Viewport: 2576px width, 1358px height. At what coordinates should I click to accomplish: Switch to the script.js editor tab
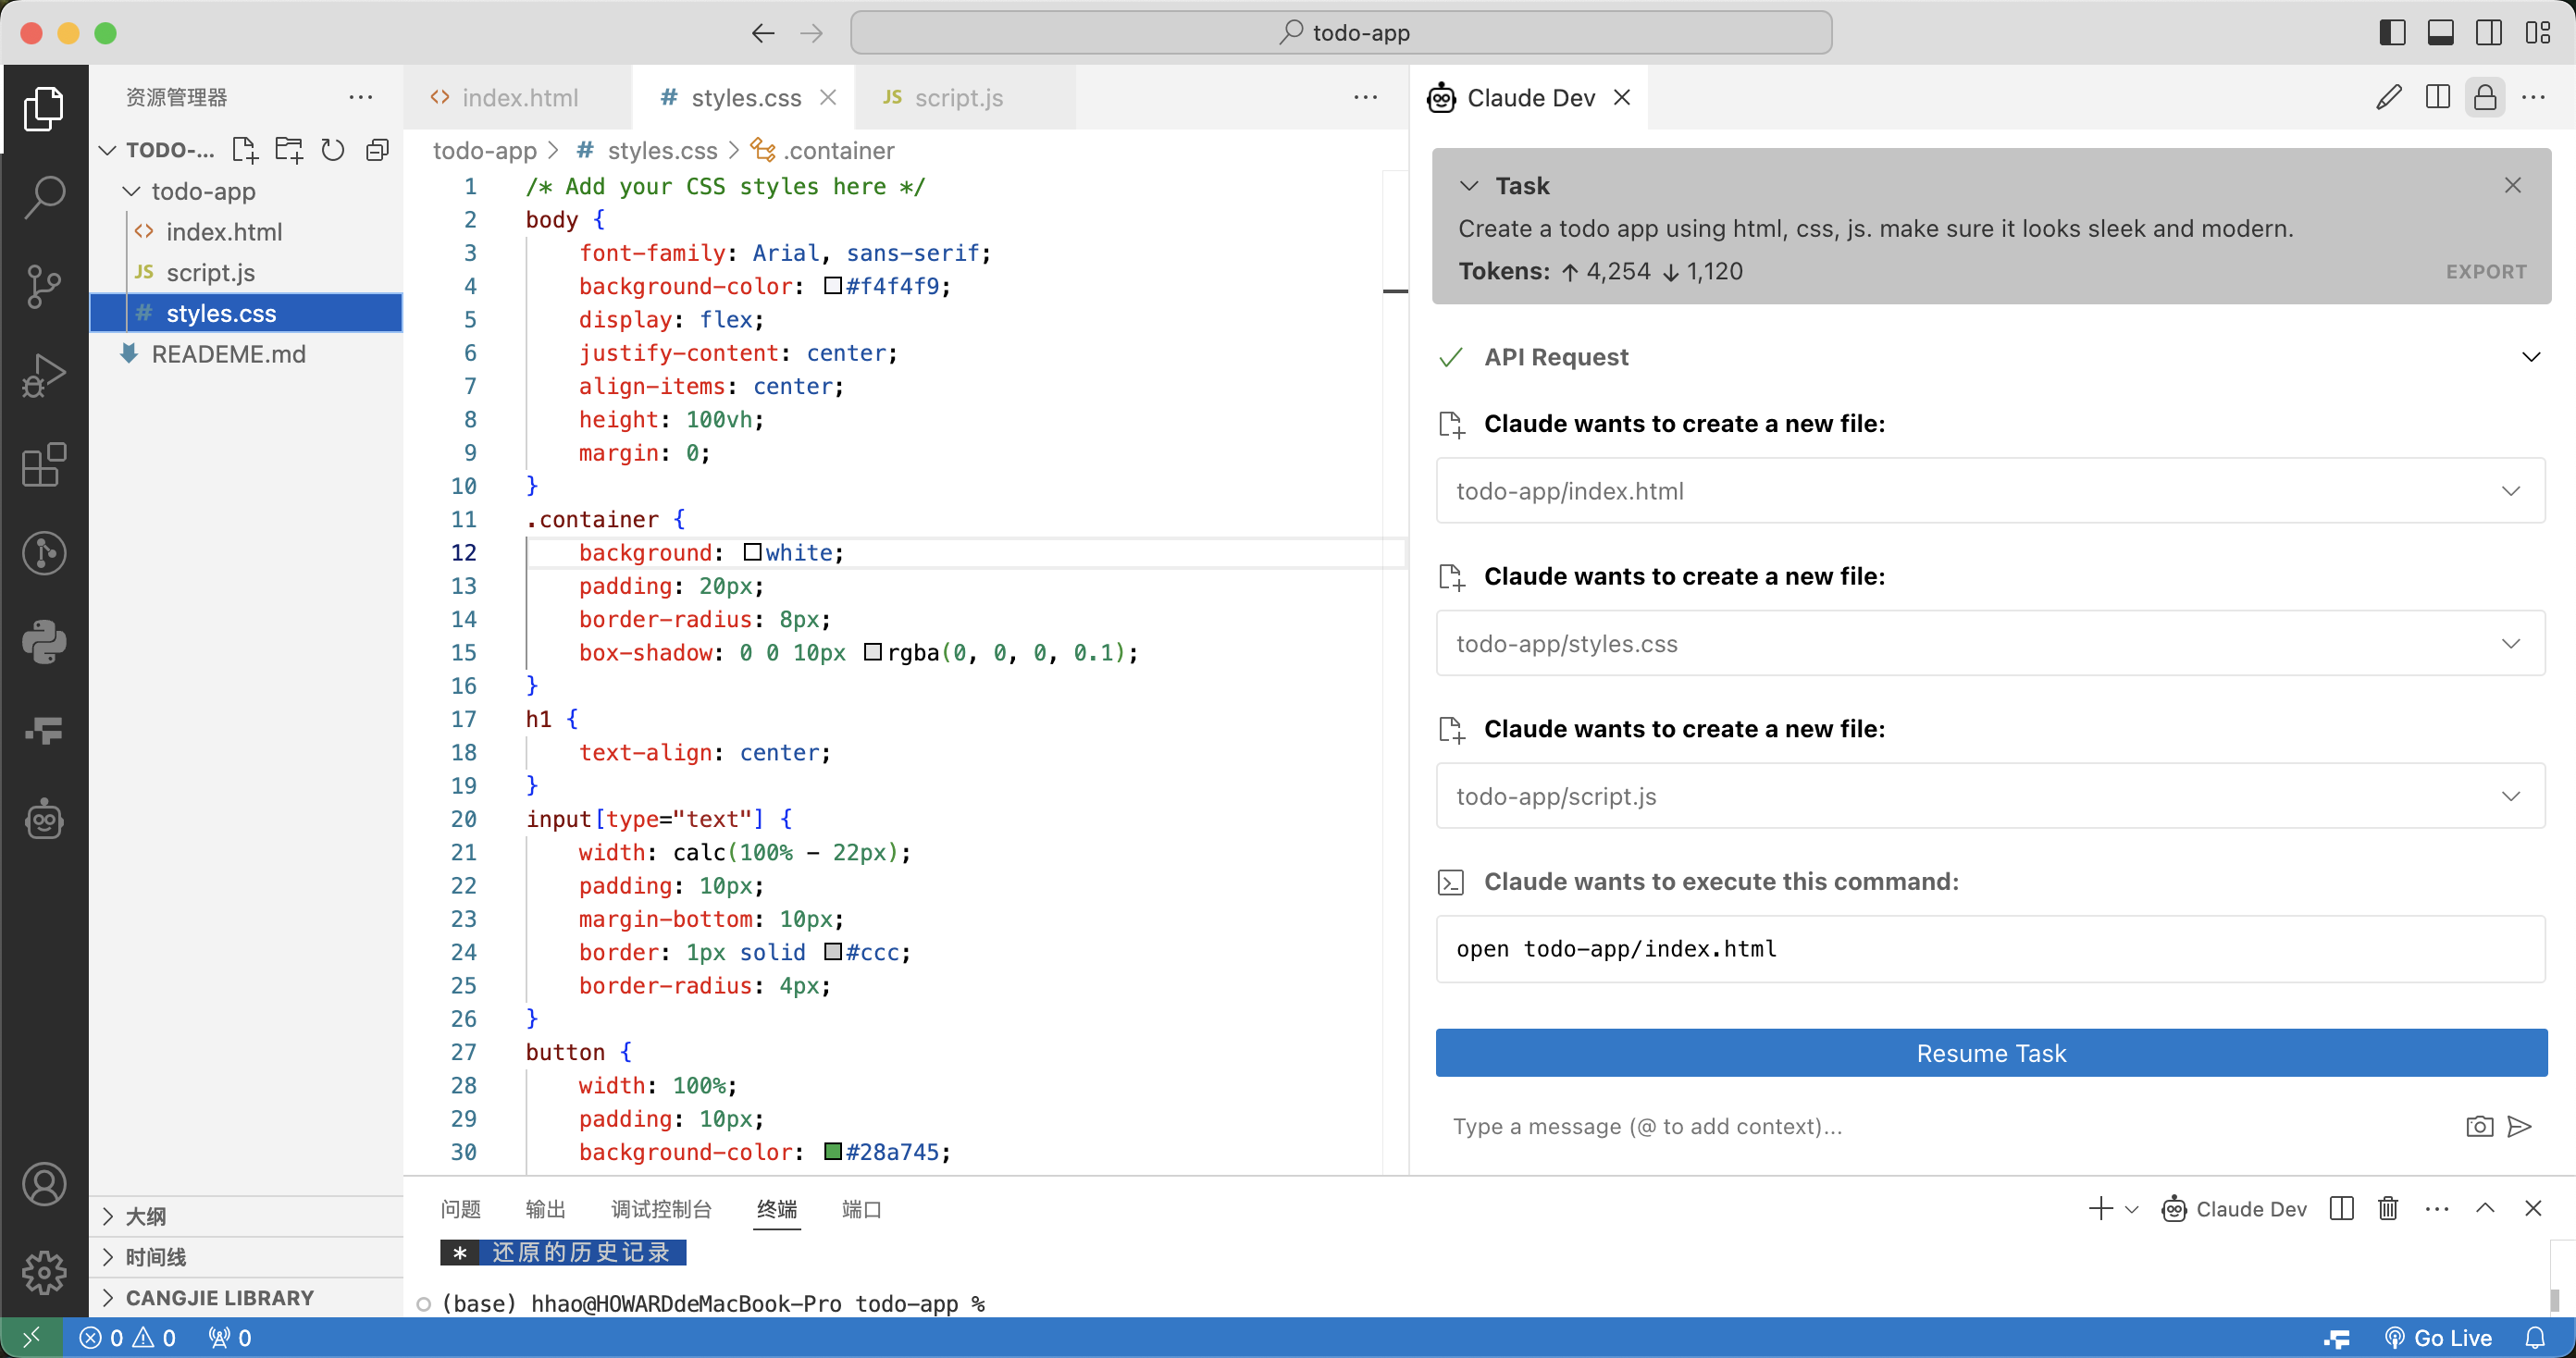[x=957, y=98]
